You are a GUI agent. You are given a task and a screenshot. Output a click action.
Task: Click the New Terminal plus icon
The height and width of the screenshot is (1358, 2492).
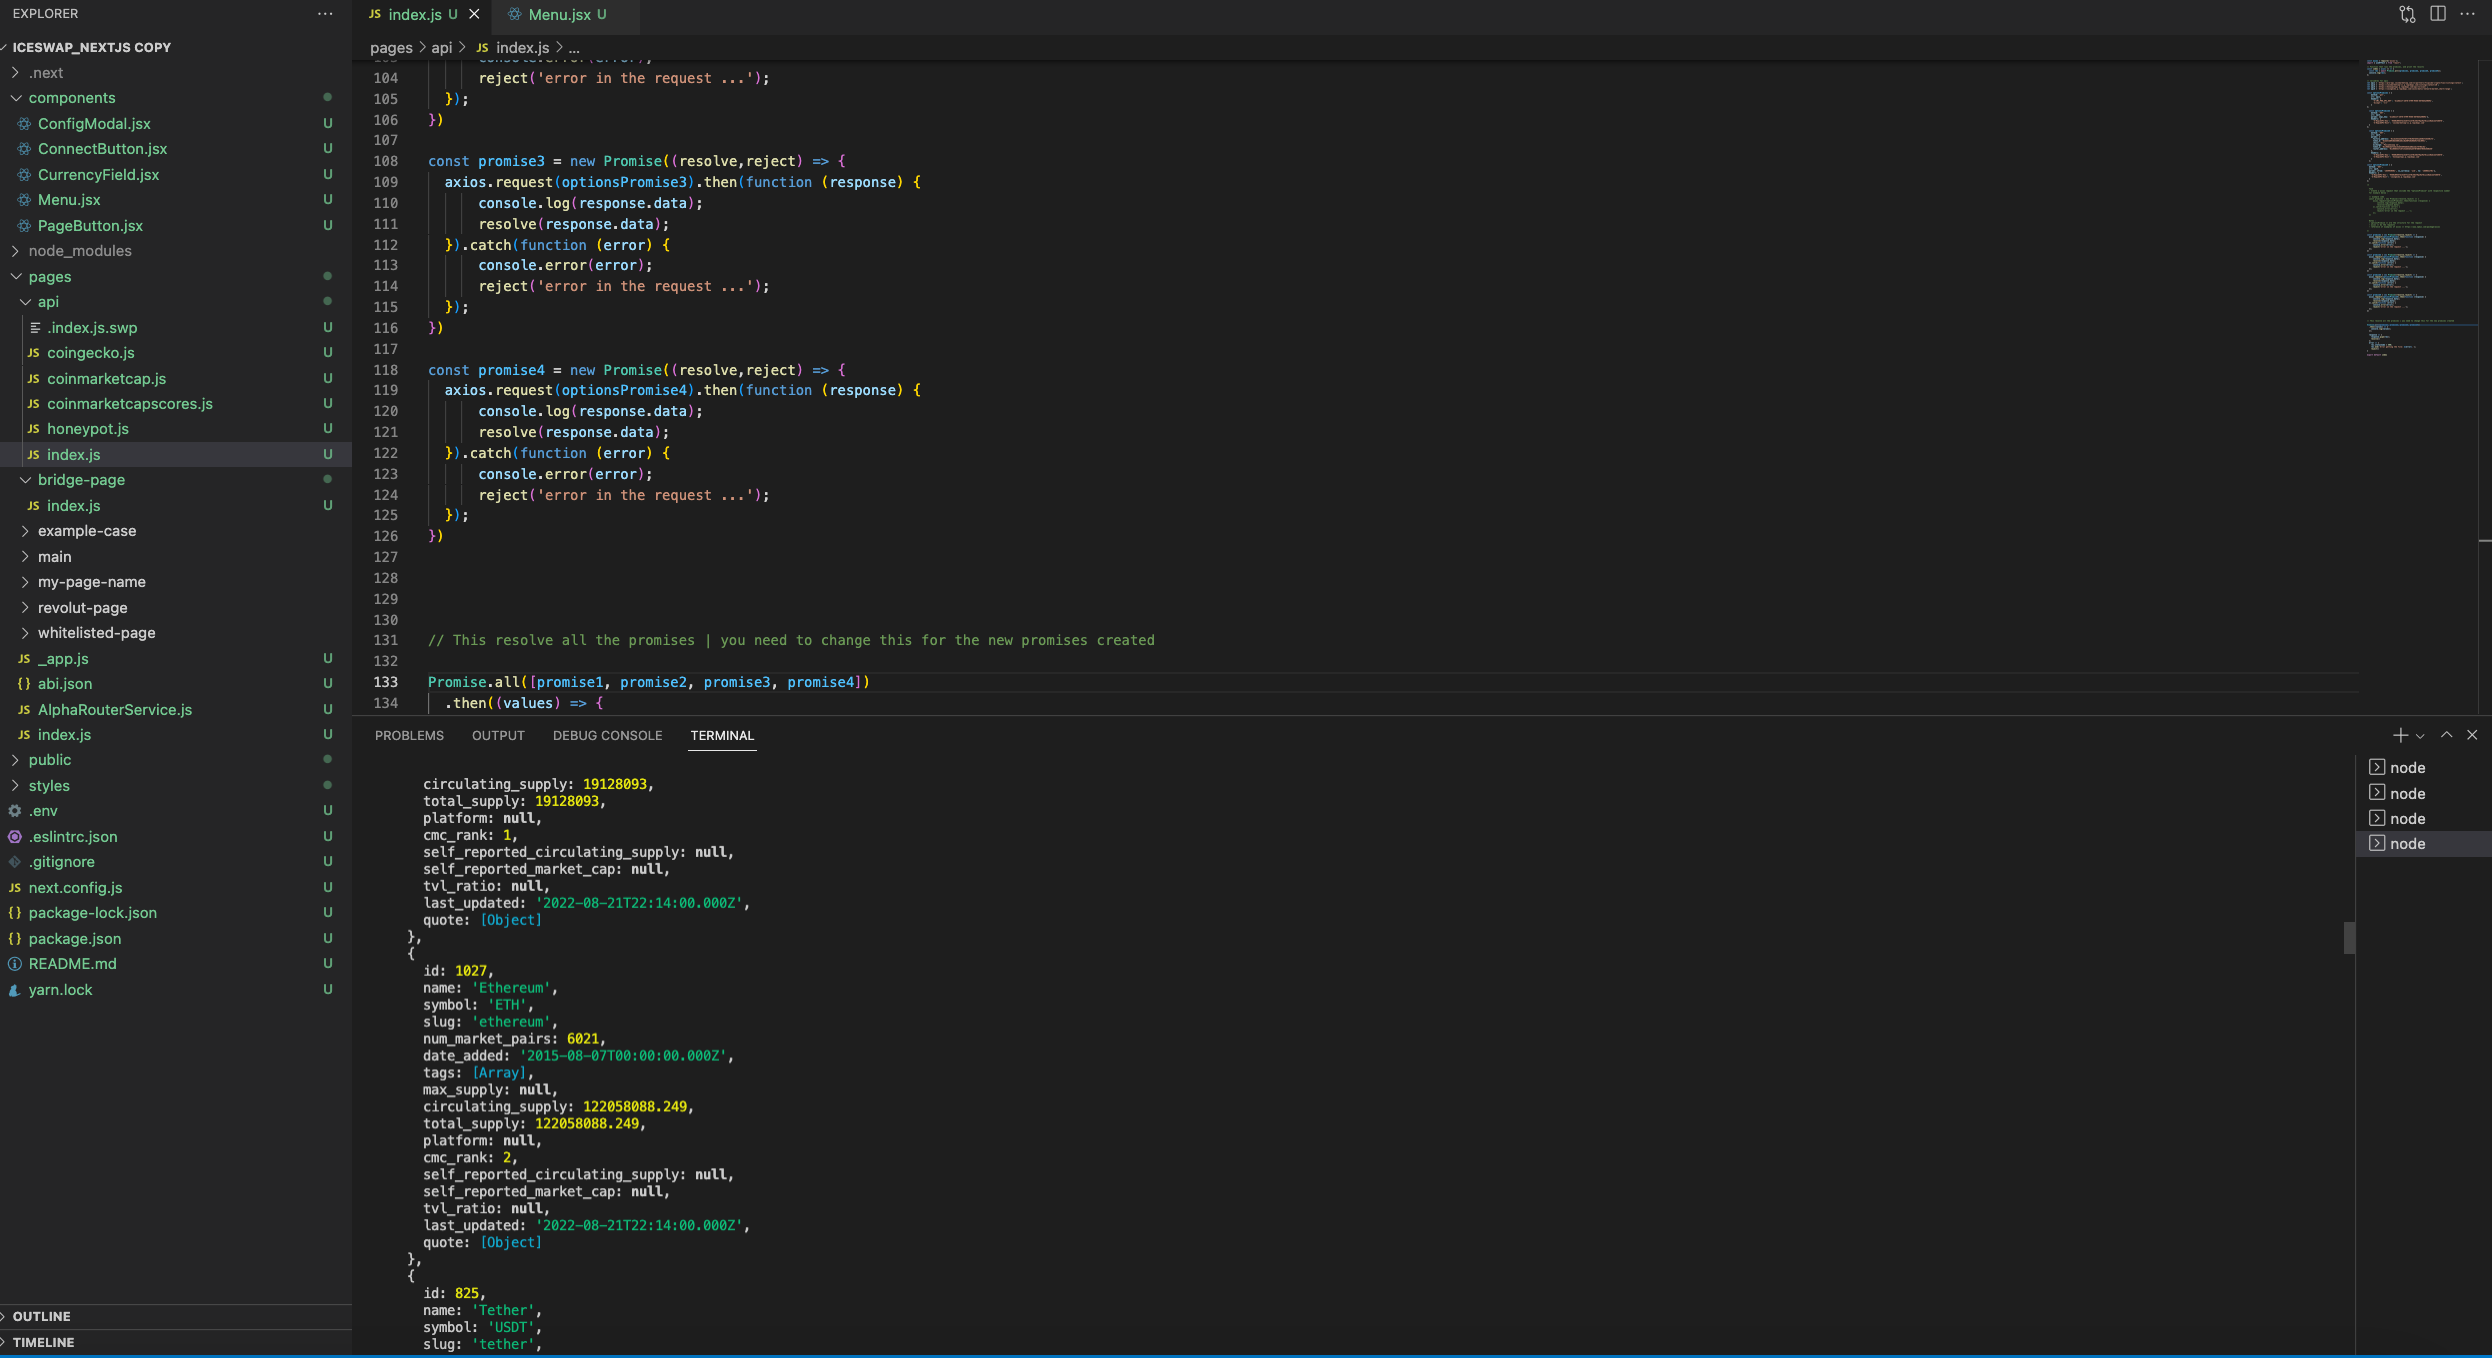pyautogui.click(x=2400, y=735)
